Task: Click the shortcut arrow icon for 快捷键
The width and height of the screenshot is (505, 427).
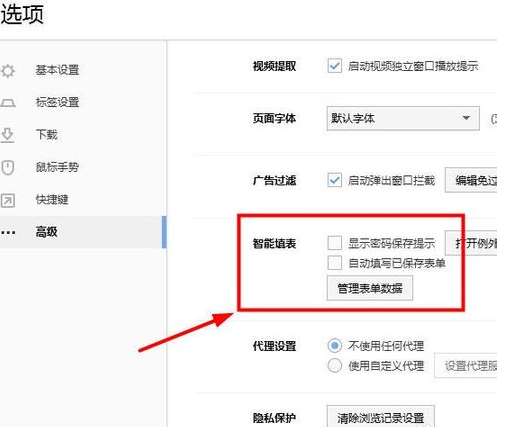Action: (8, 200)
